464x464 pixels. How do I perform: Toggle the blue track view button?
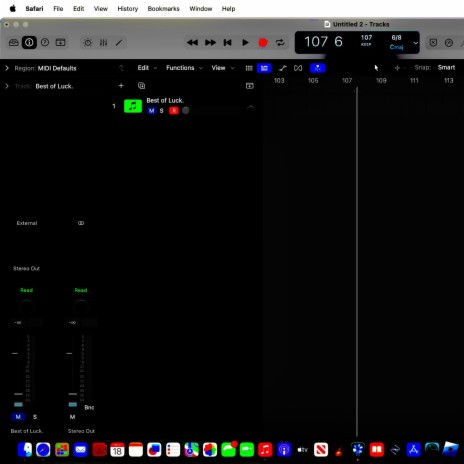[x=264, y=68]
